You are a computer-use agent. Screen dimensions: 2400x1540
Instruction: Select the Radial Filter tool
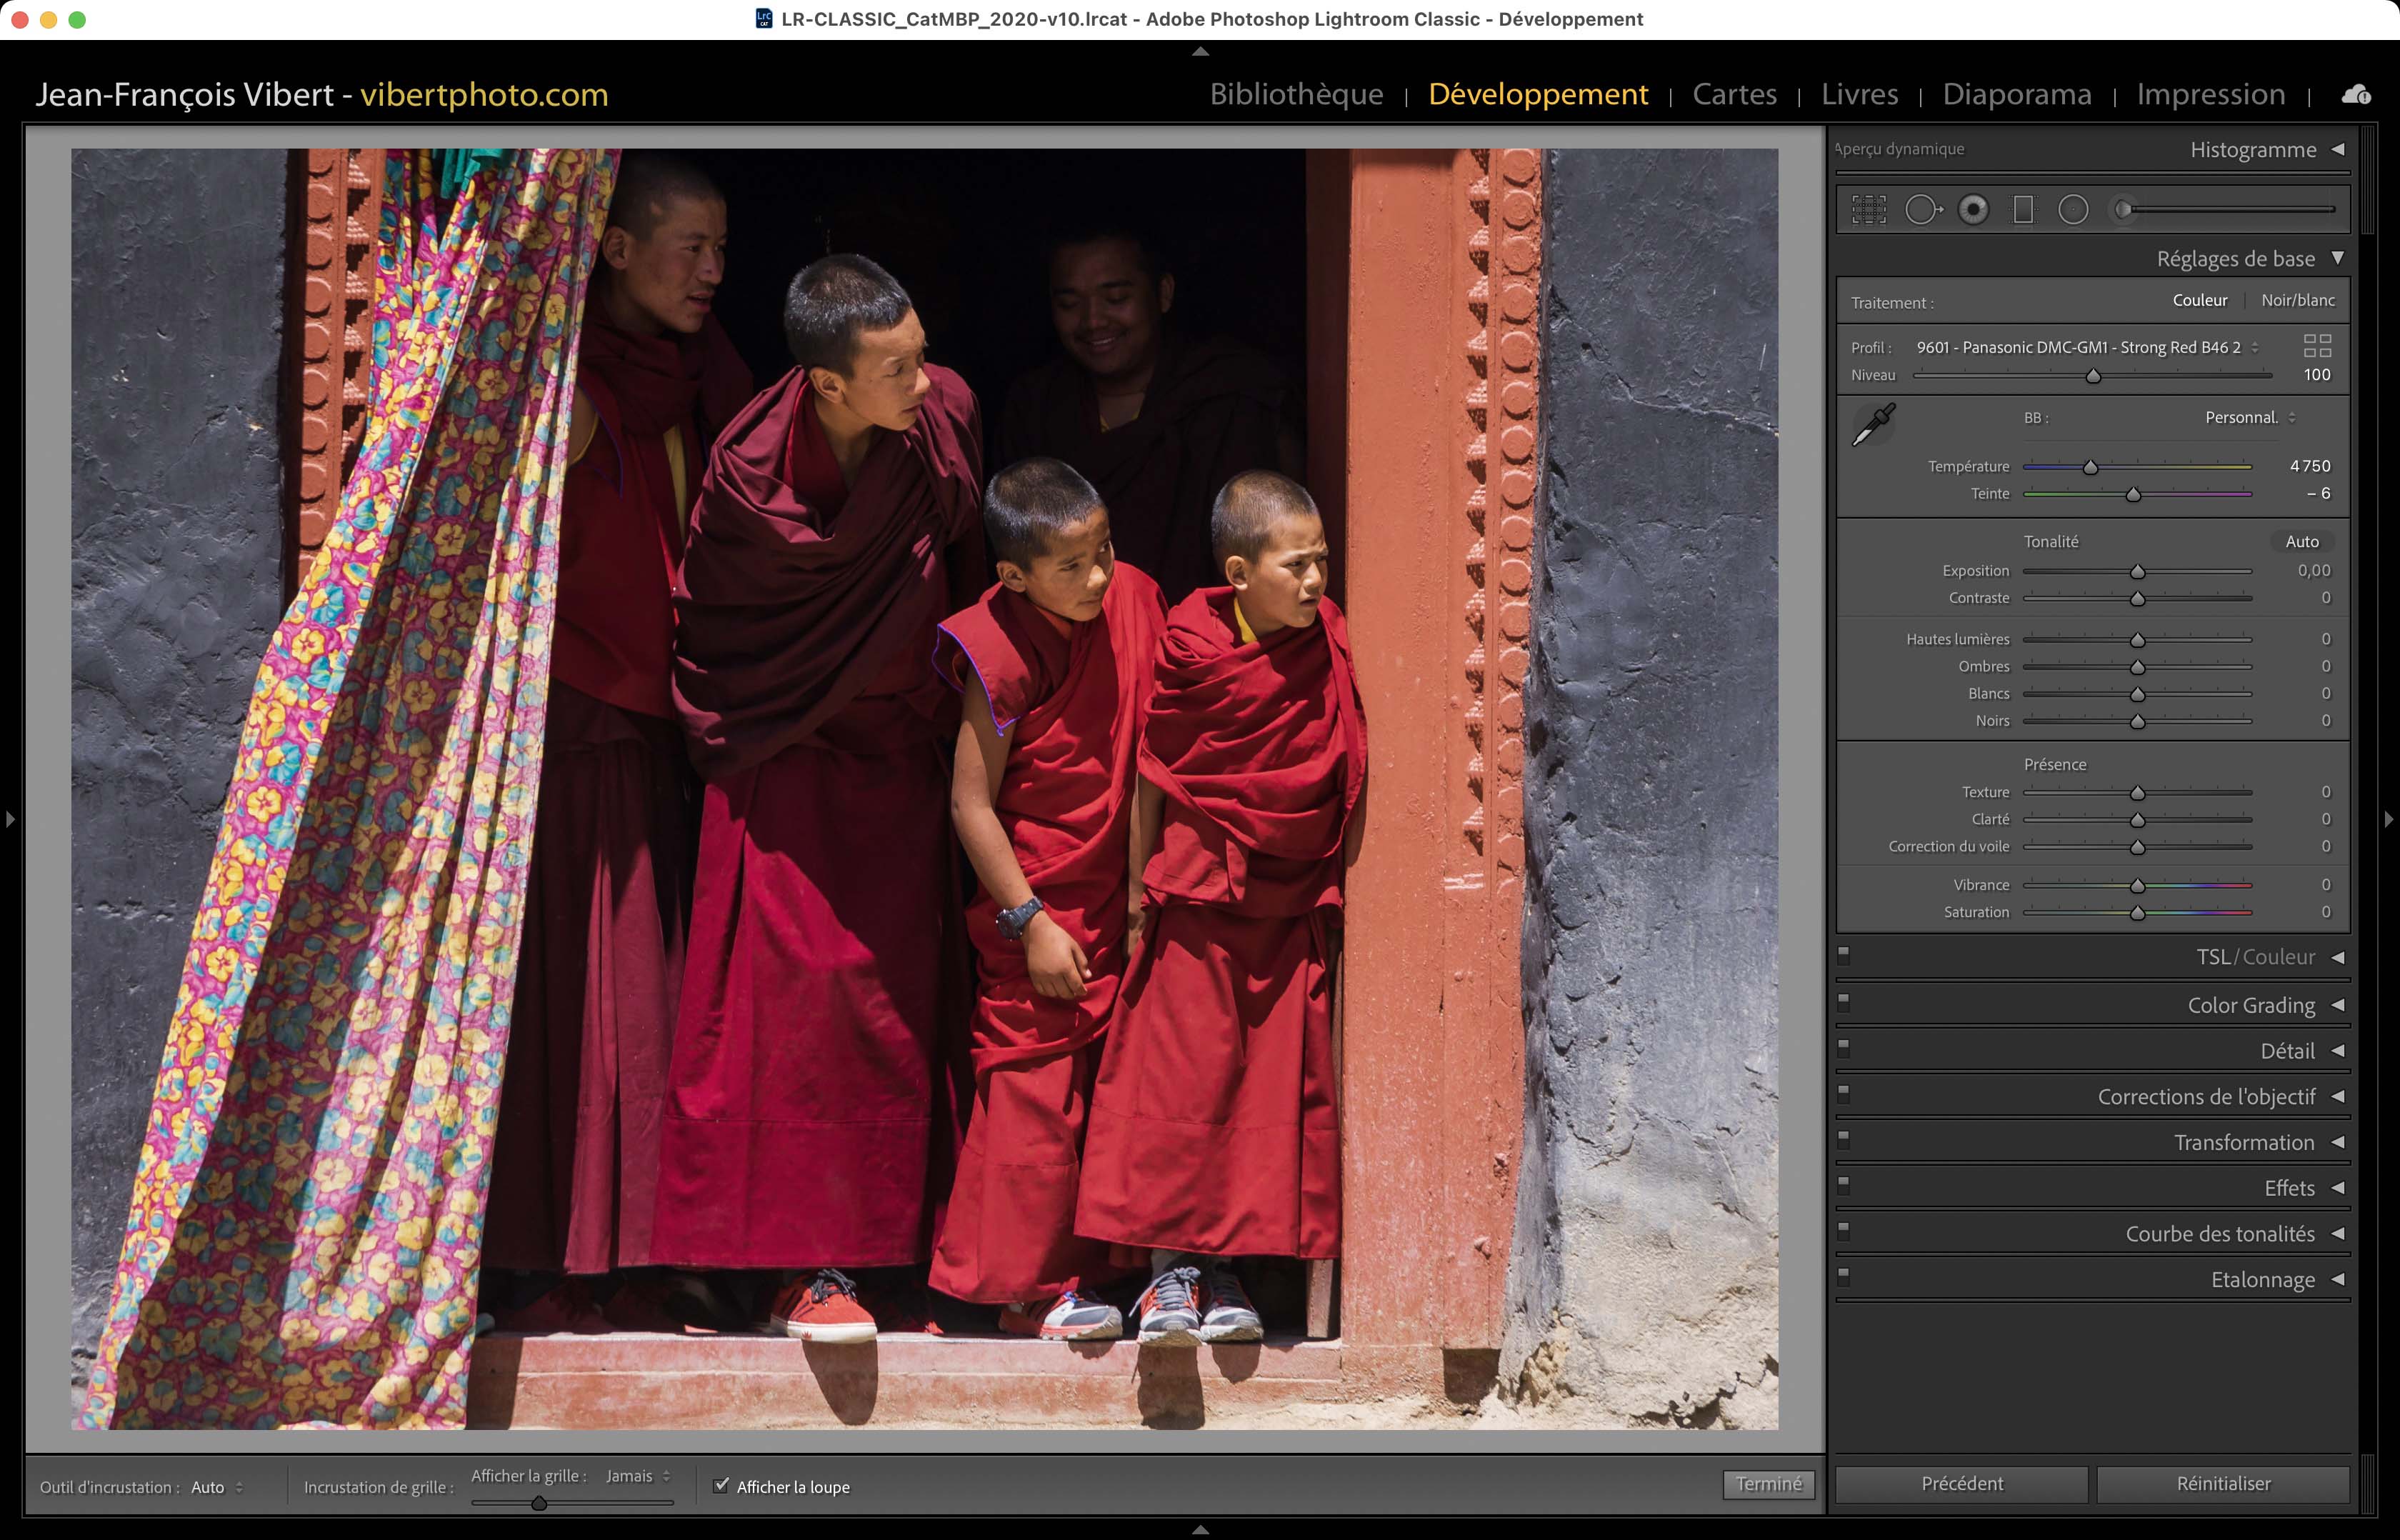(2073, 209)
